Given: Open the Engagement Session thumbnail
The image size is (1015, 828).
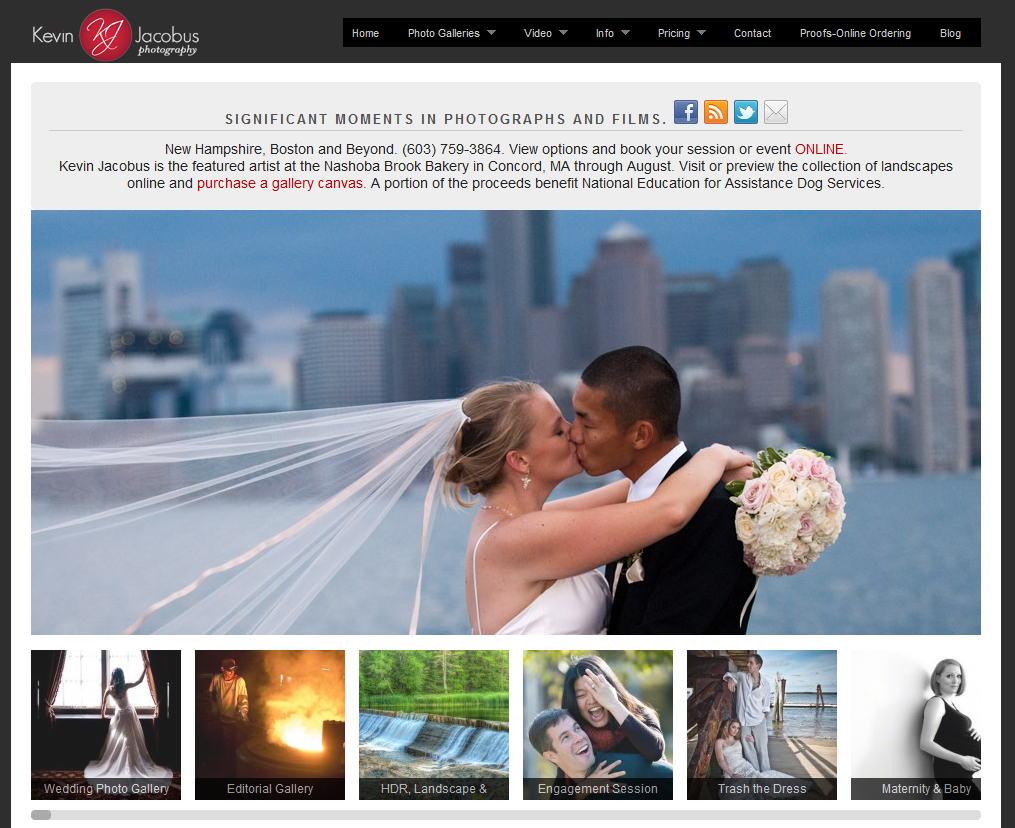Looking at the screenshot, I should click(597, 724).
